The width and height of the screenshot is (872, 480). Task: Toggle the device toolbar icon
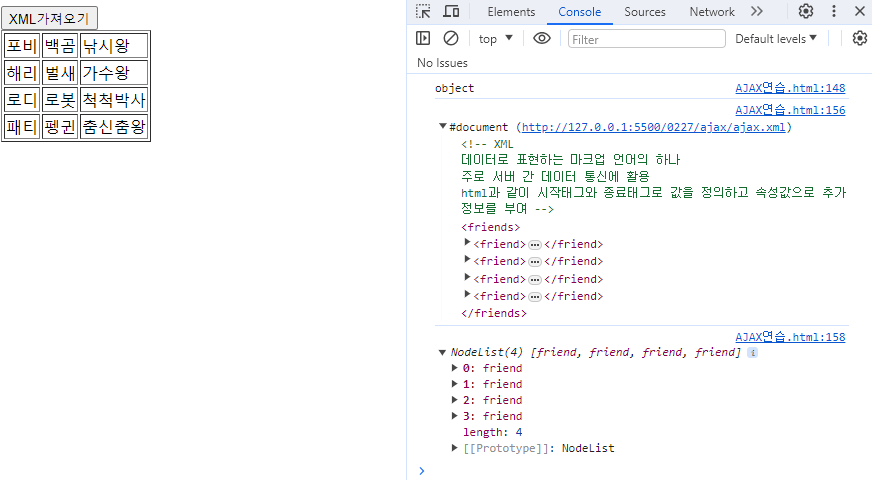point(451,11)
